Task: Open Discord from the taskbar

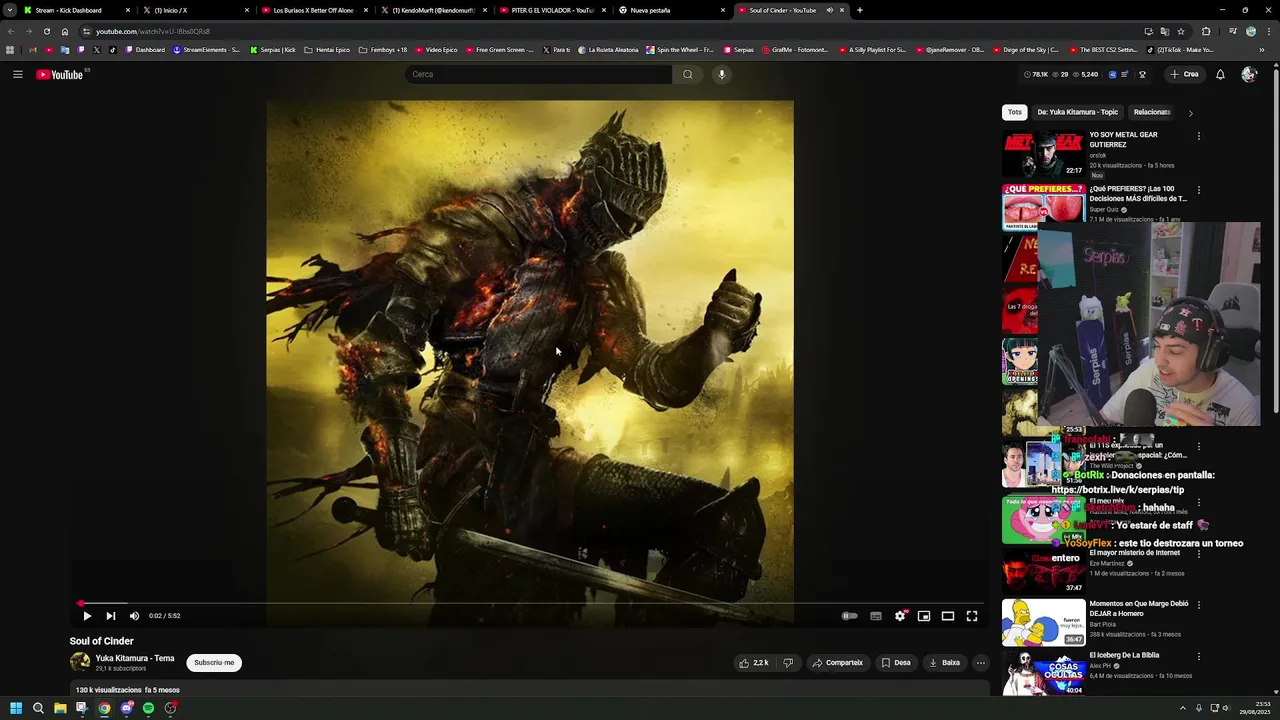Action: coord(126,708)
